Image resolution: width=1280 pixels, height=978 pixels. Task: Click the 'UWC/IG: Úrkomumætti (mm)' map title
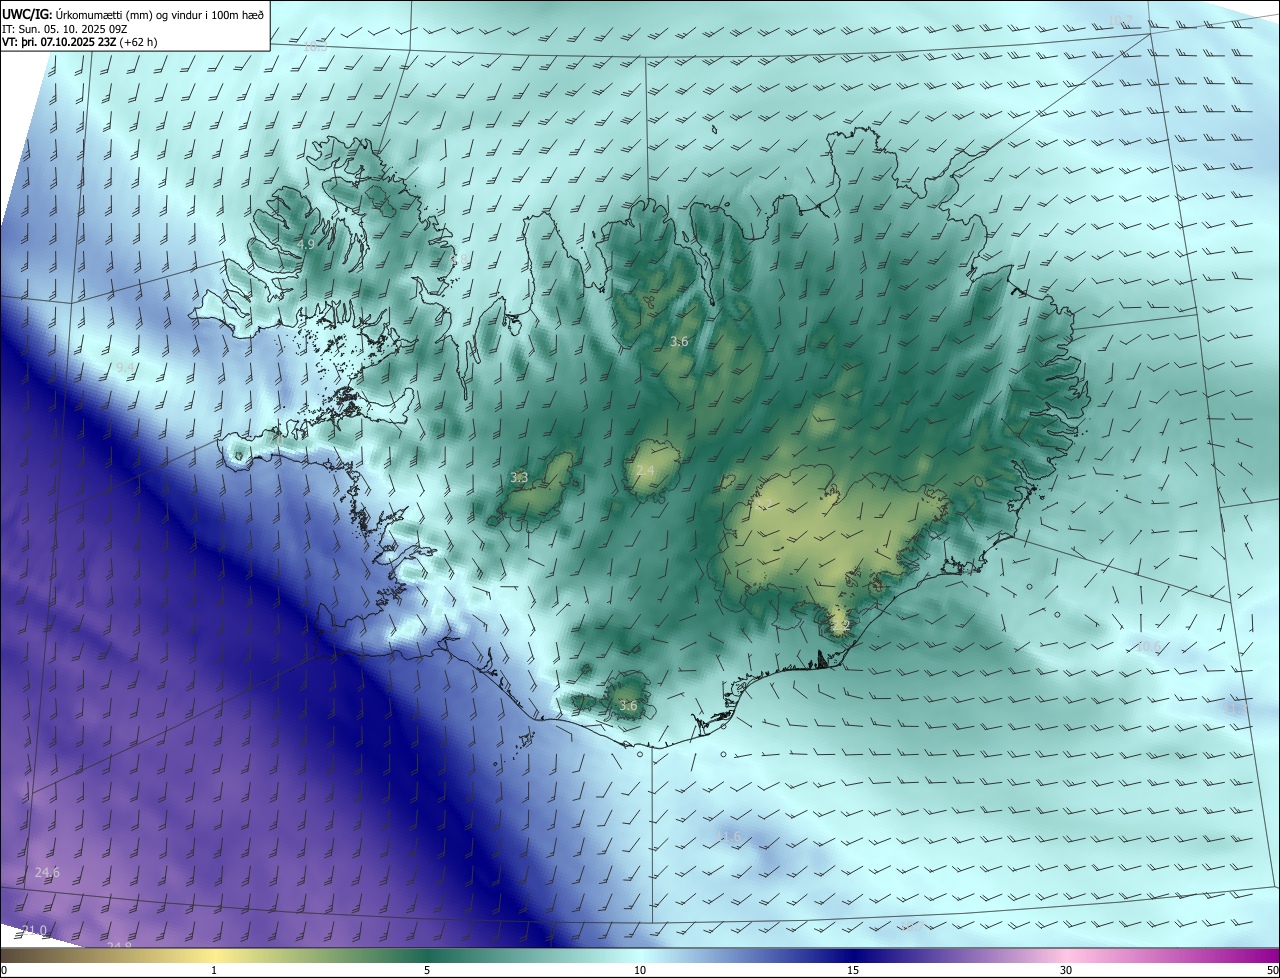134,14
